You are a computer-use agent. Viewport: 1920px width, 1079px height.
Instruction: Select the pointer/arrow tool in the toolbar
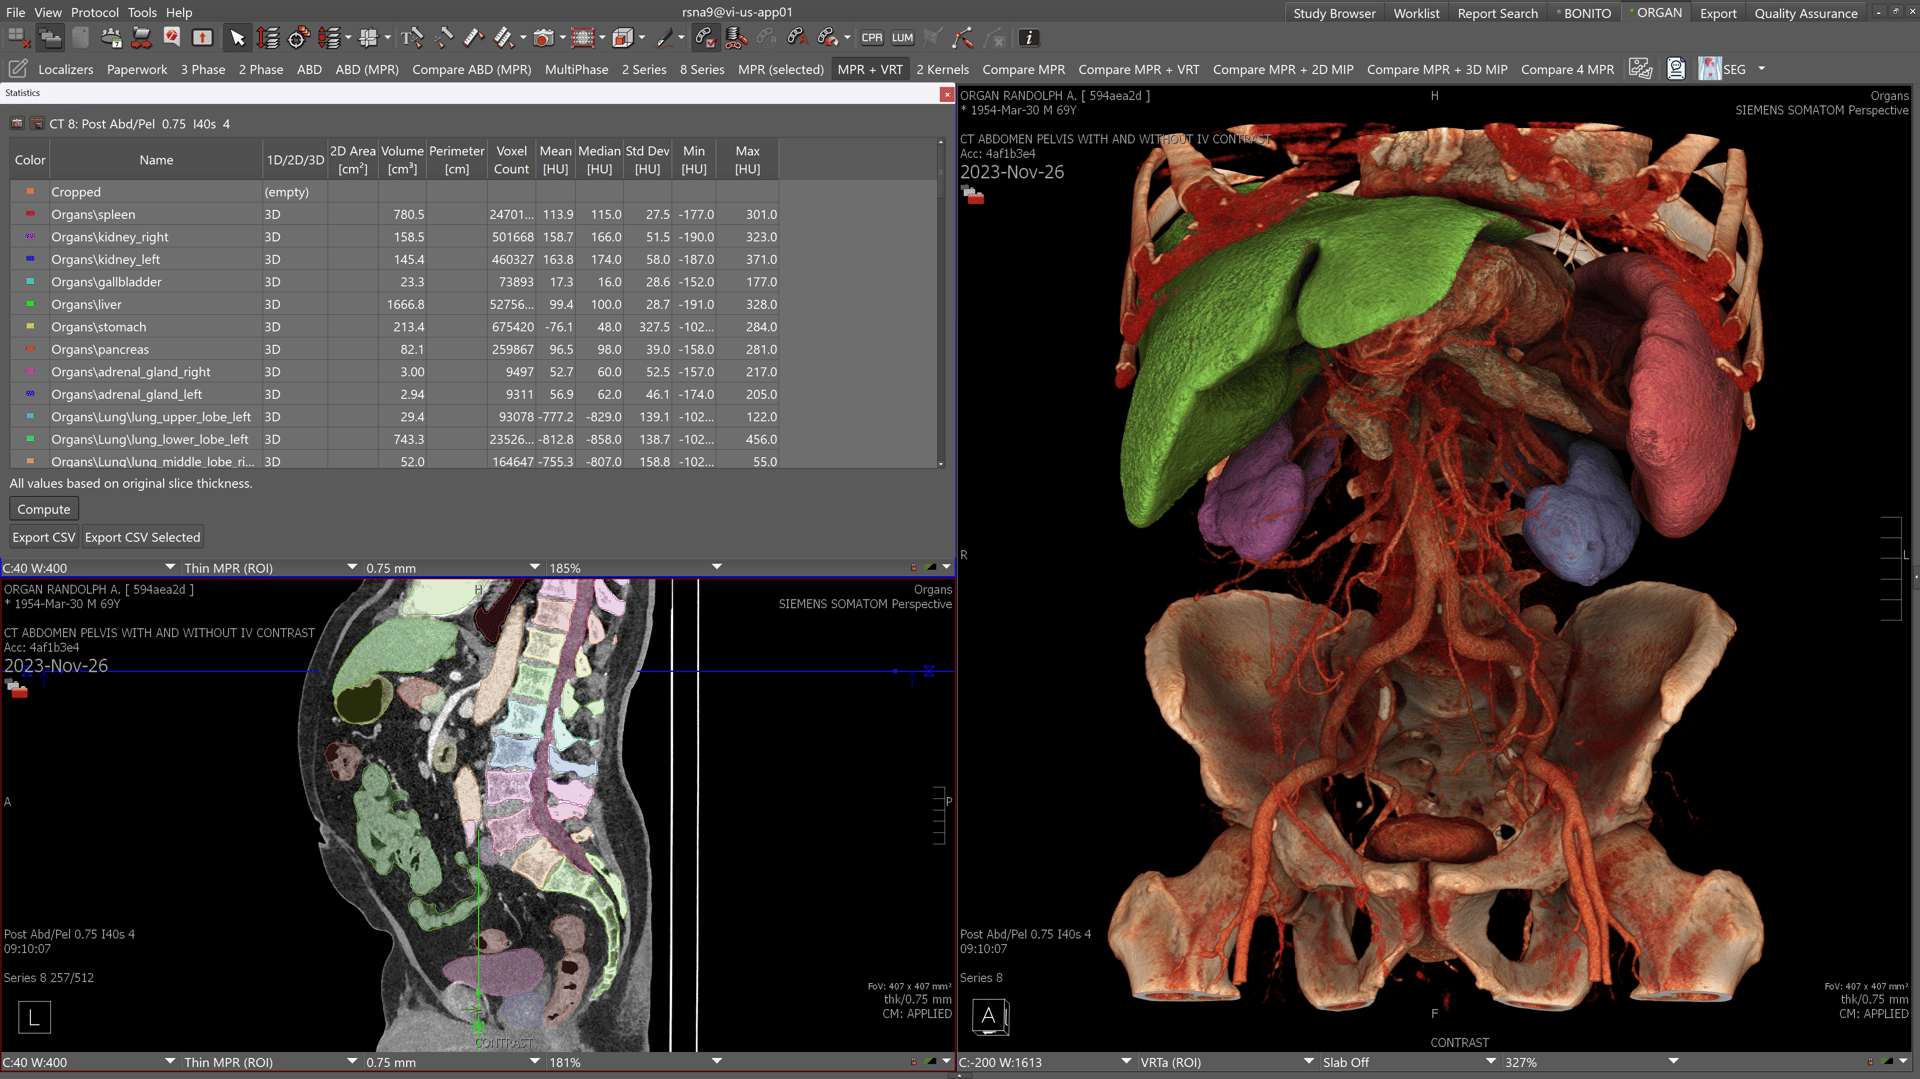click(x=238, y=37)
